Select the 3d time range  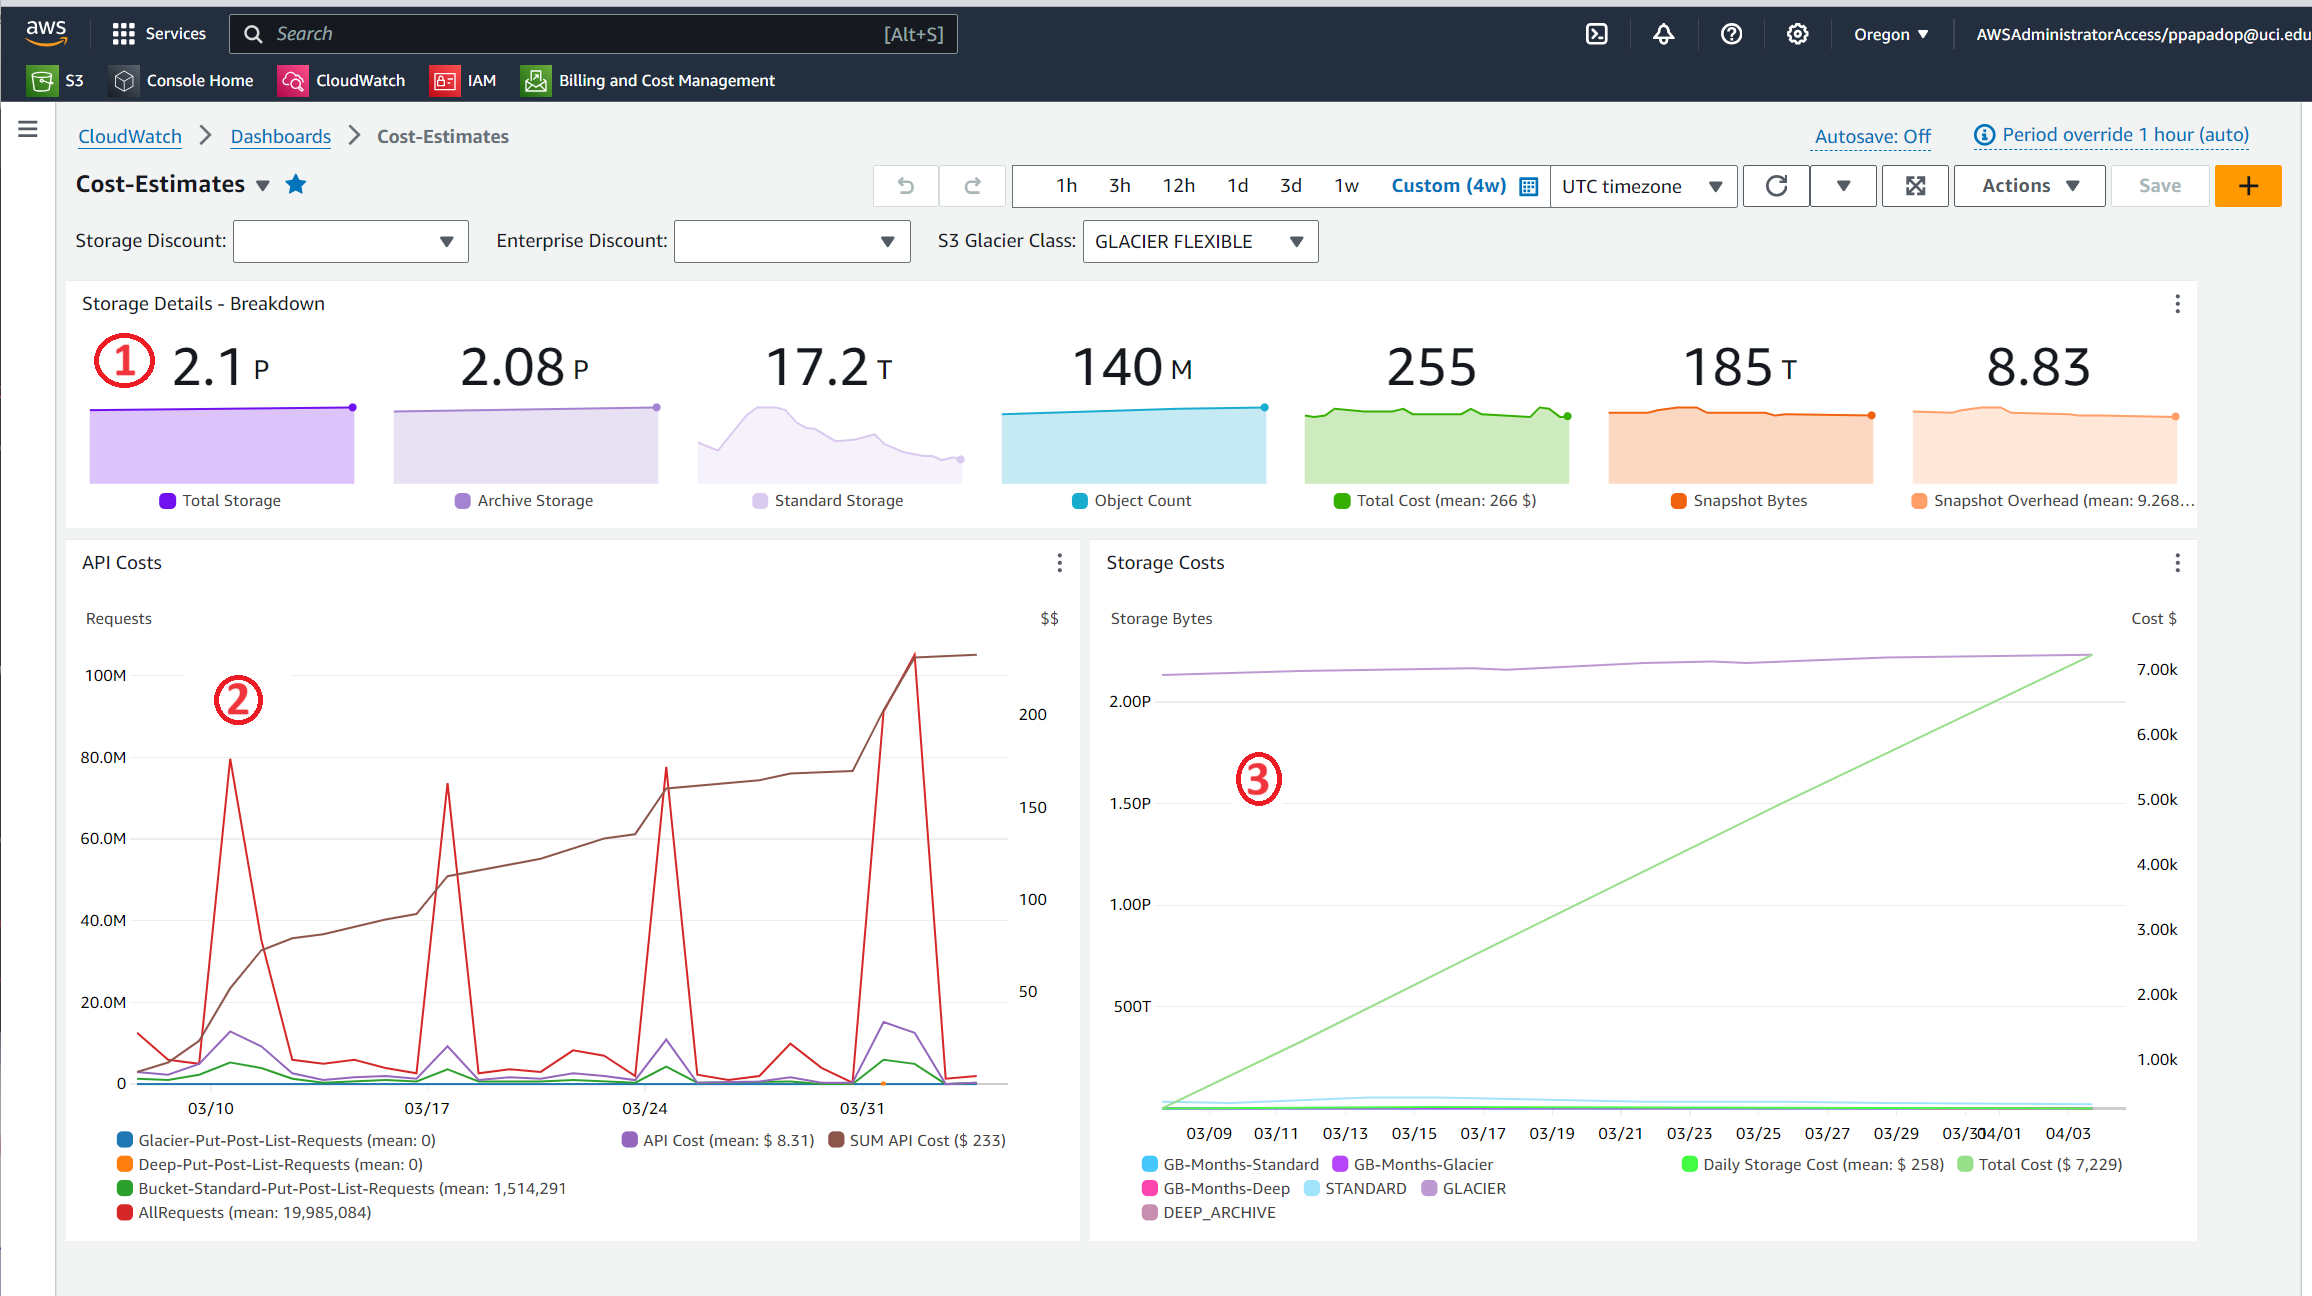(x=1290, y=186)
